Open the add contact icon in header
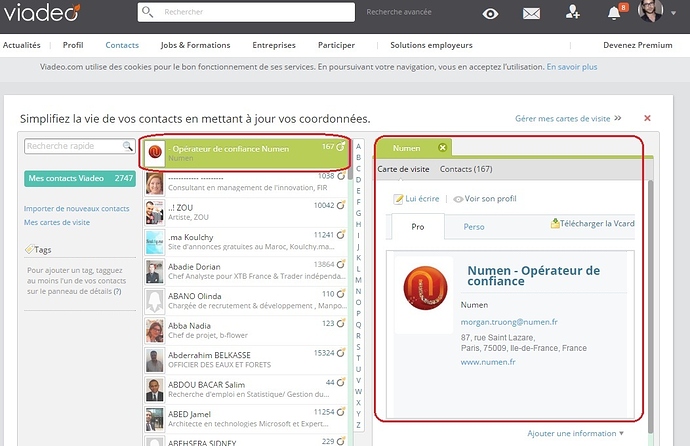 click(x=572, y=12)
